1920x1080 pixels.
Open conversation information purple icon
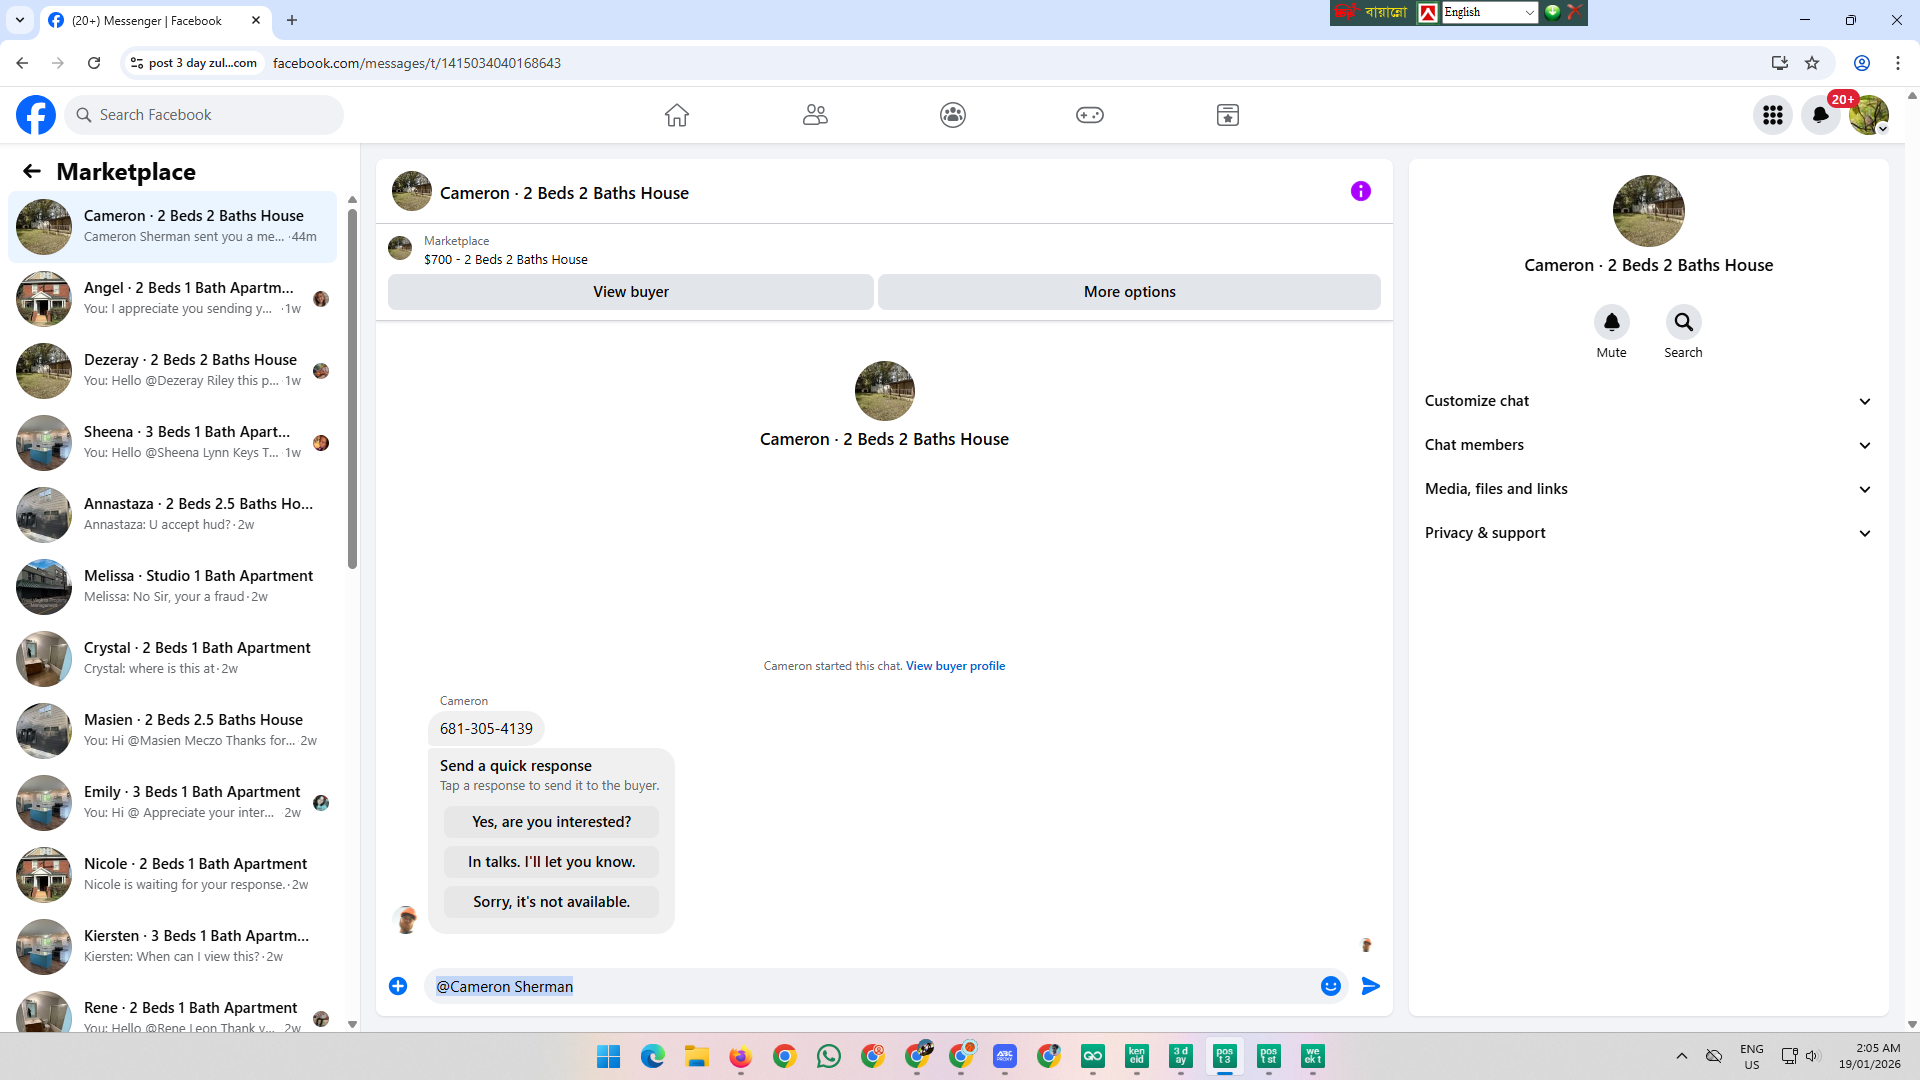tap(1361, 191)
